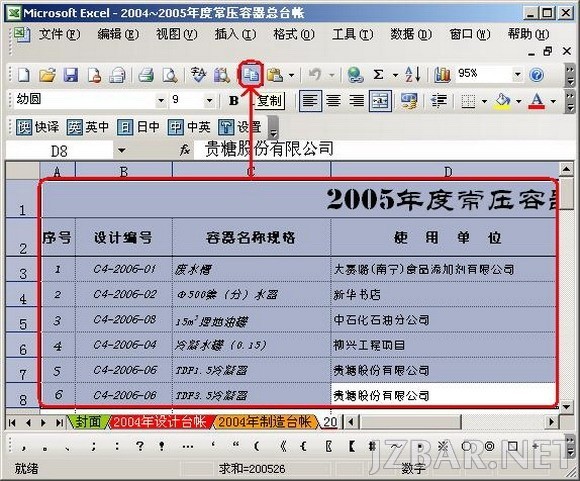Open the 格式(O) menu
The height and width of the screenshot is (481, 580).
[x=294, y=34]
